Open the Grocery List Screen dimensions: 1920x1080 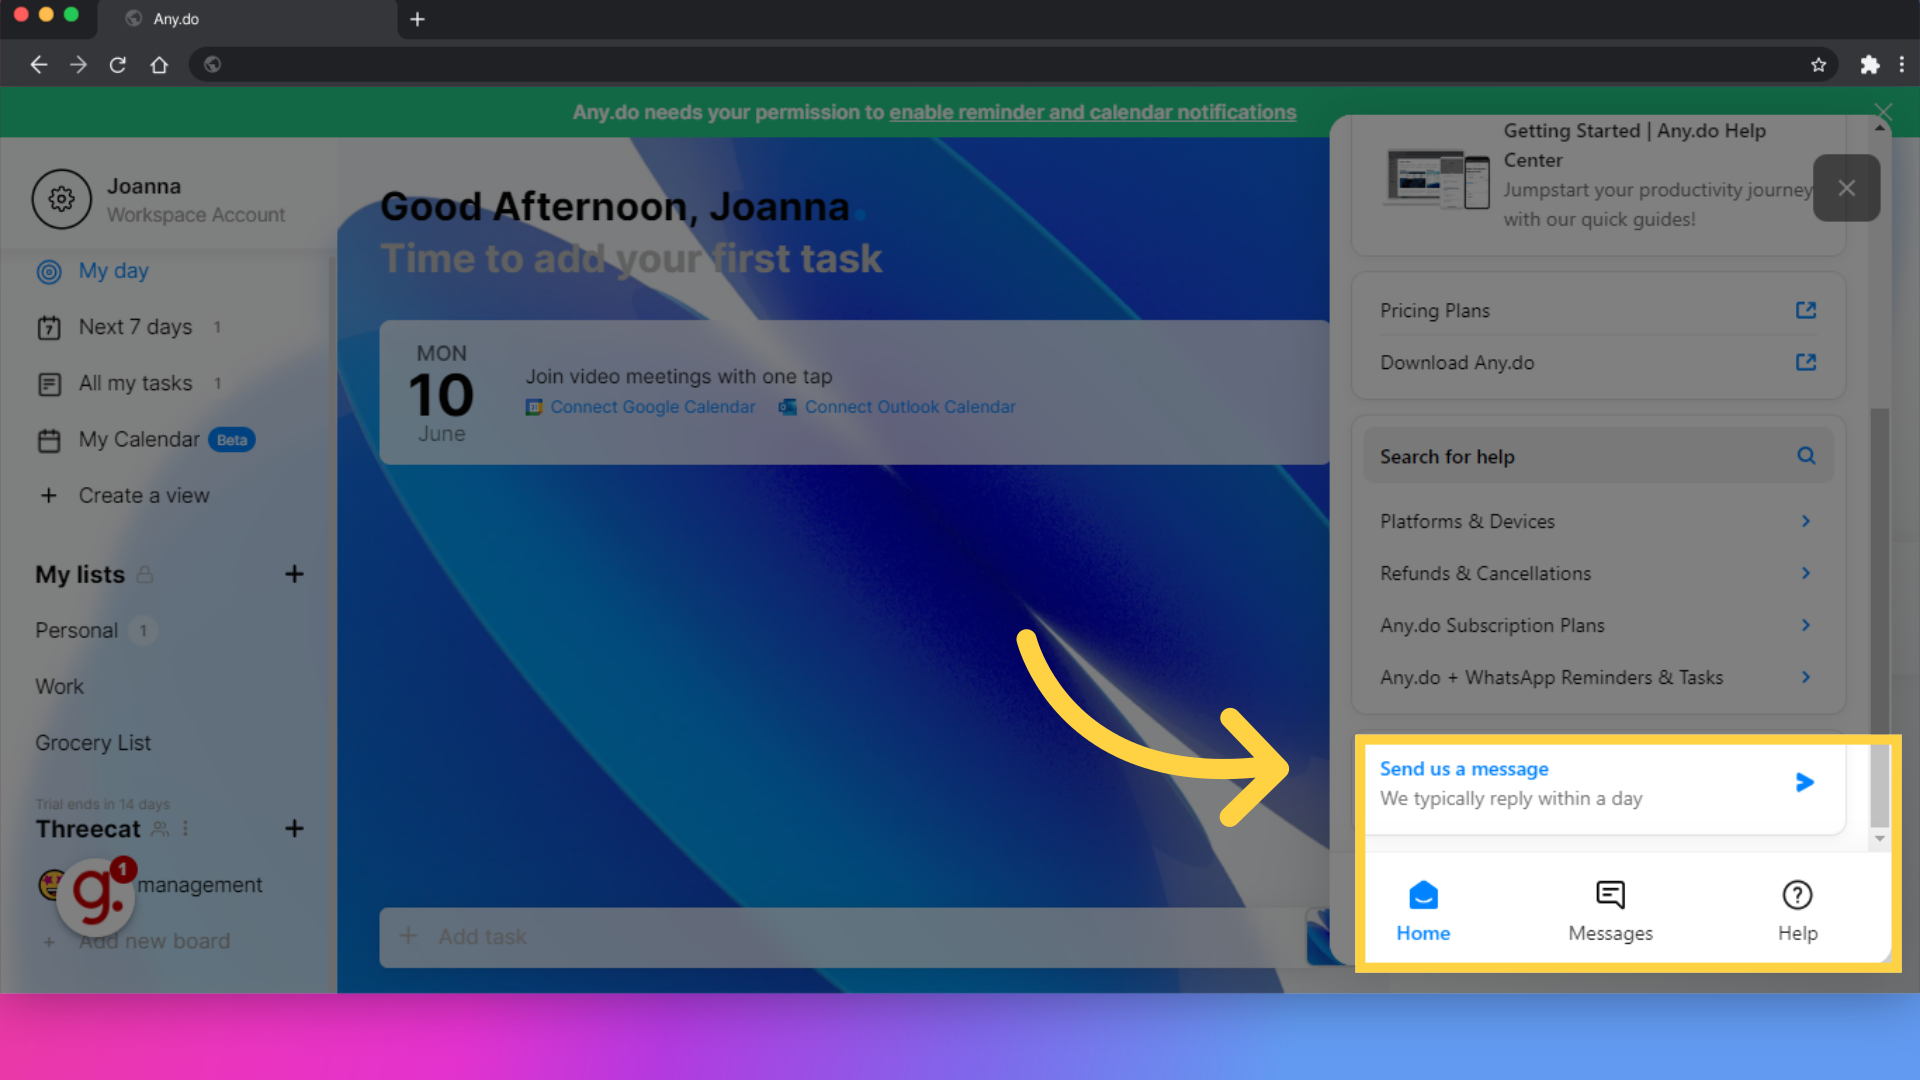coord(93,743)
